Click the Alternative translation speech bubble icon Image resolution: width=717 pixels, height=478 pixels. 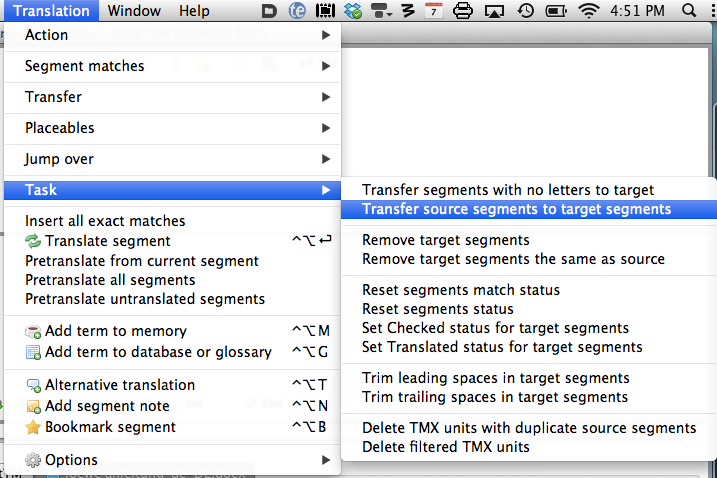point(33,385)
